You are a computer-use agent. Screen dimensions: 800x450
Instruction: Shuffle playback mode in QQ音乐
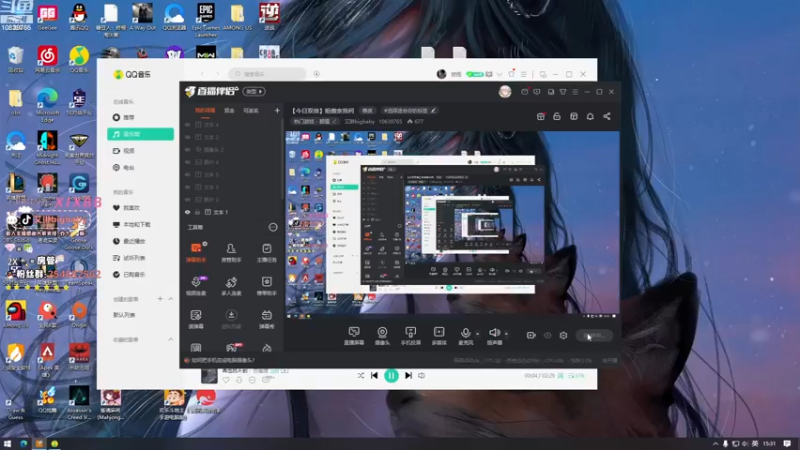361,376
